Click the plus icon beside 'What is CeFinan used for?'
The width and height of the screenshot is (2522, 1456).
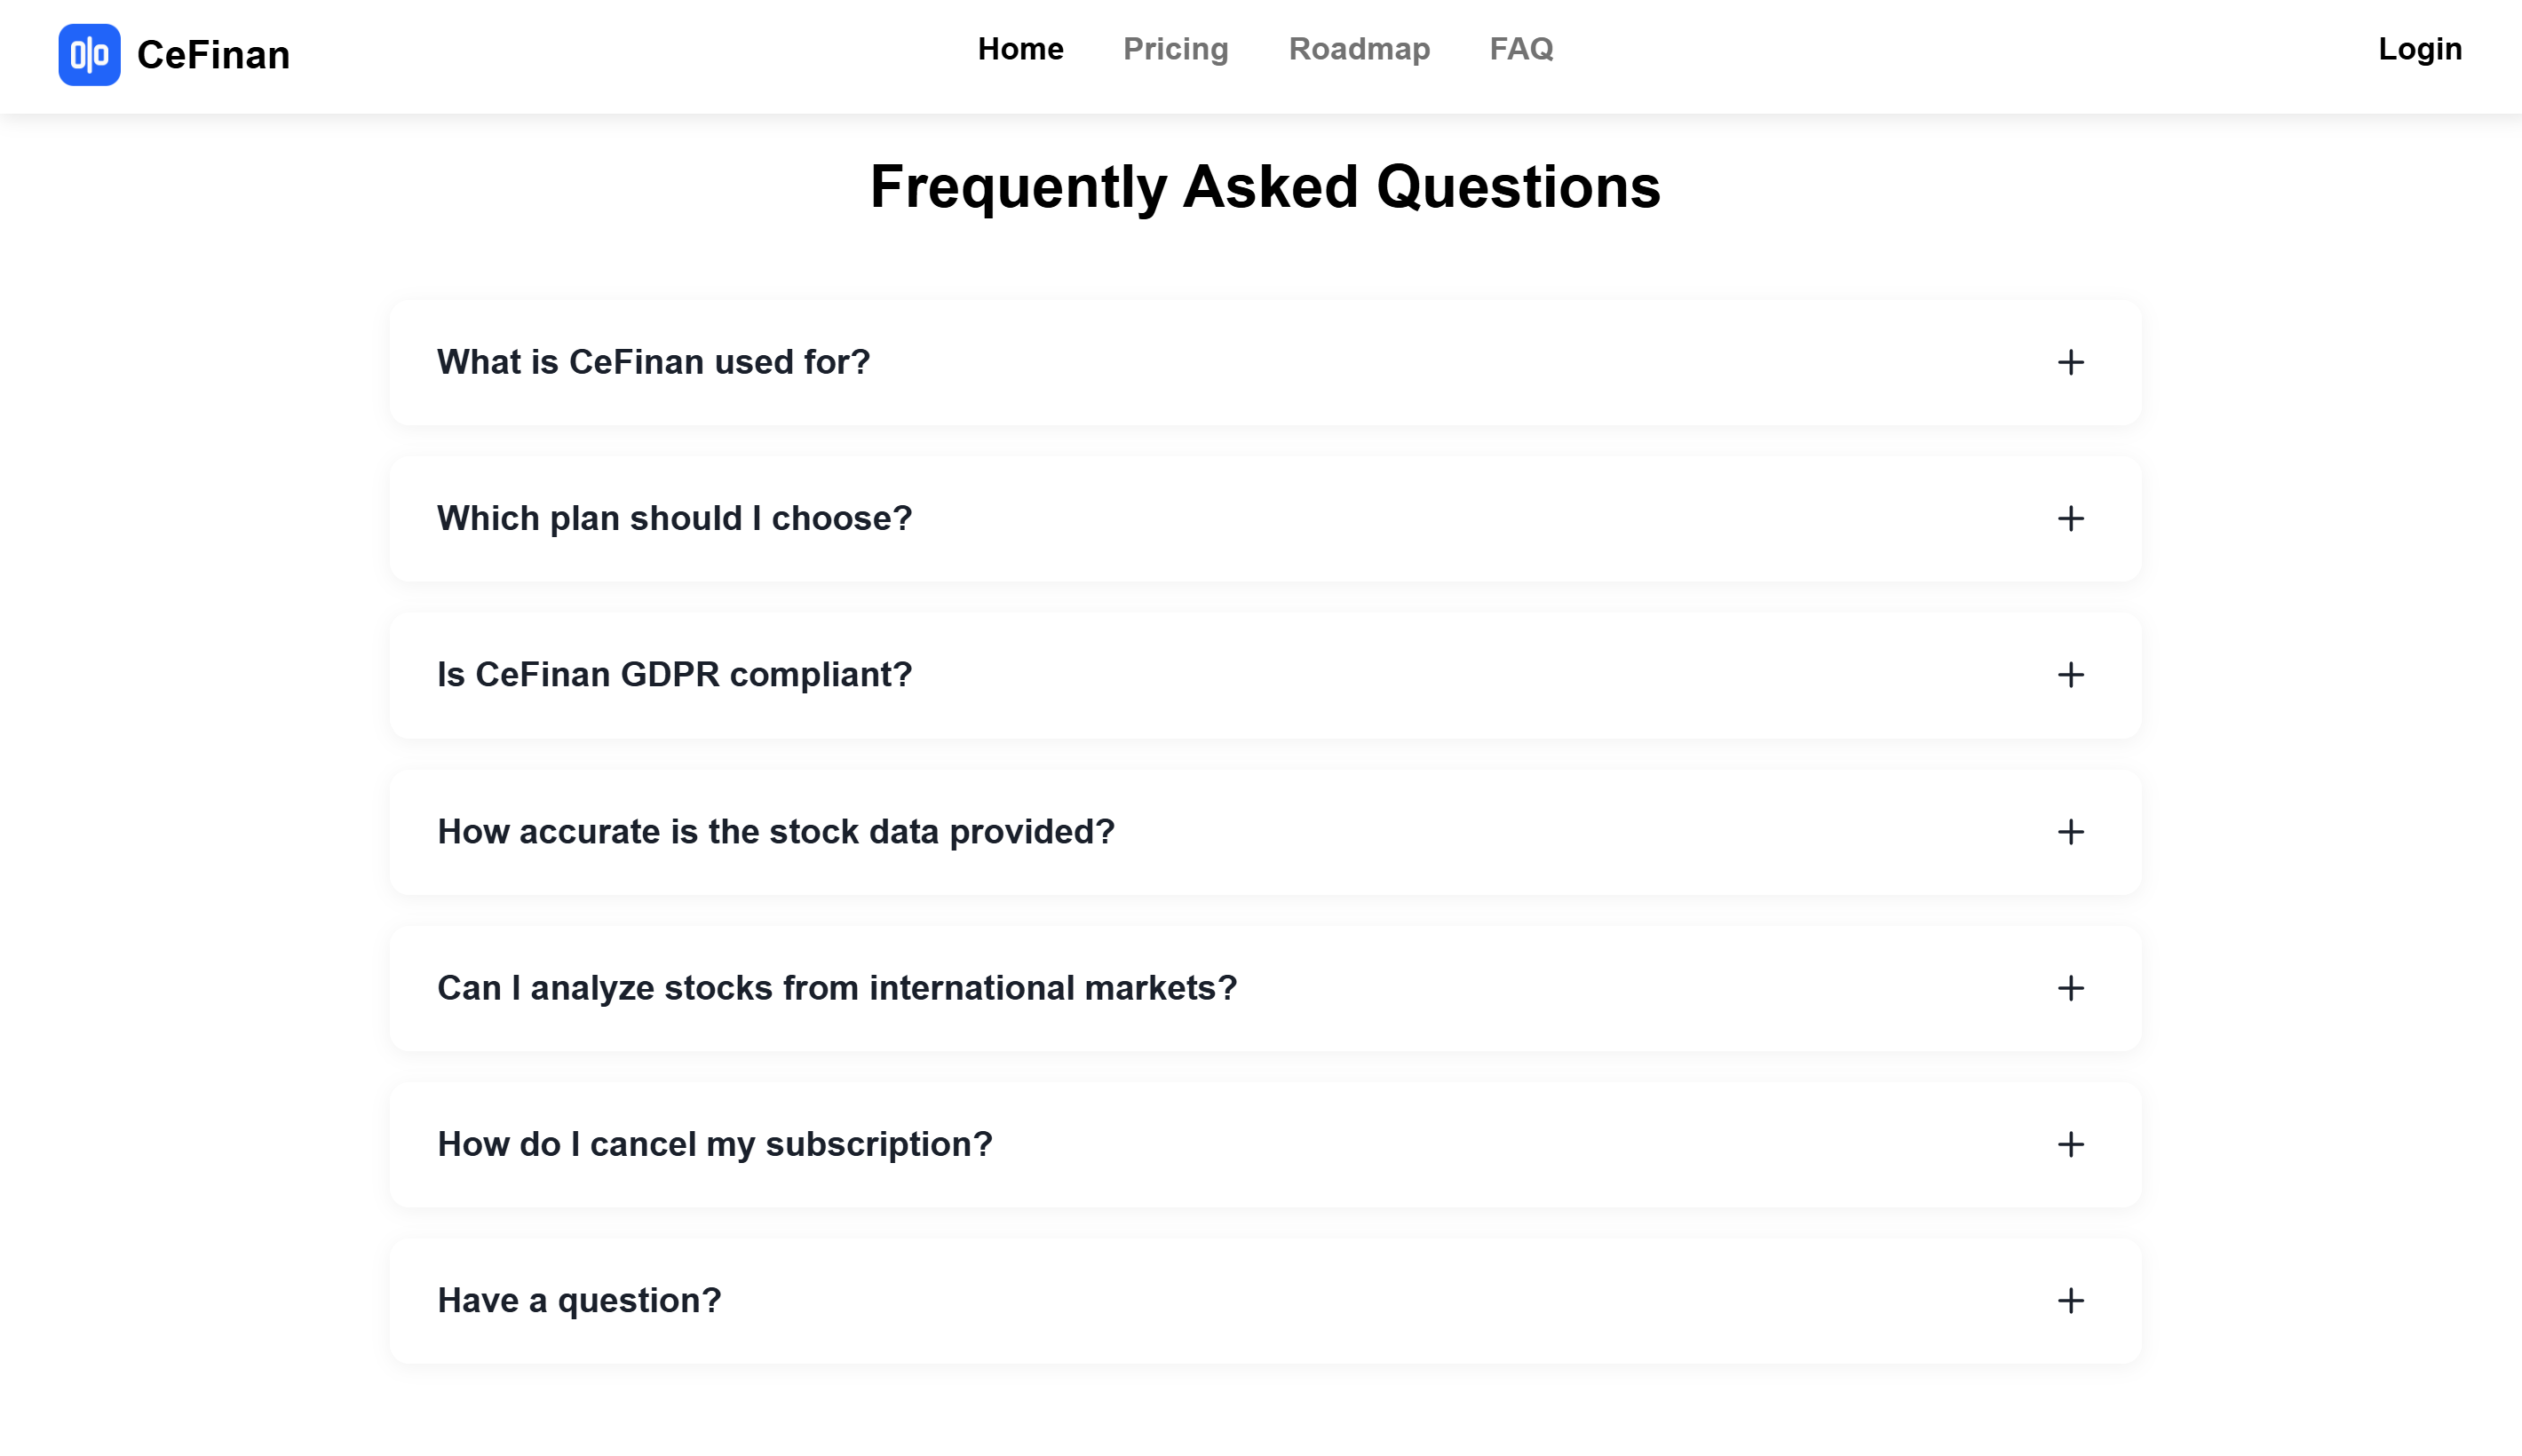coord(2071,362)
